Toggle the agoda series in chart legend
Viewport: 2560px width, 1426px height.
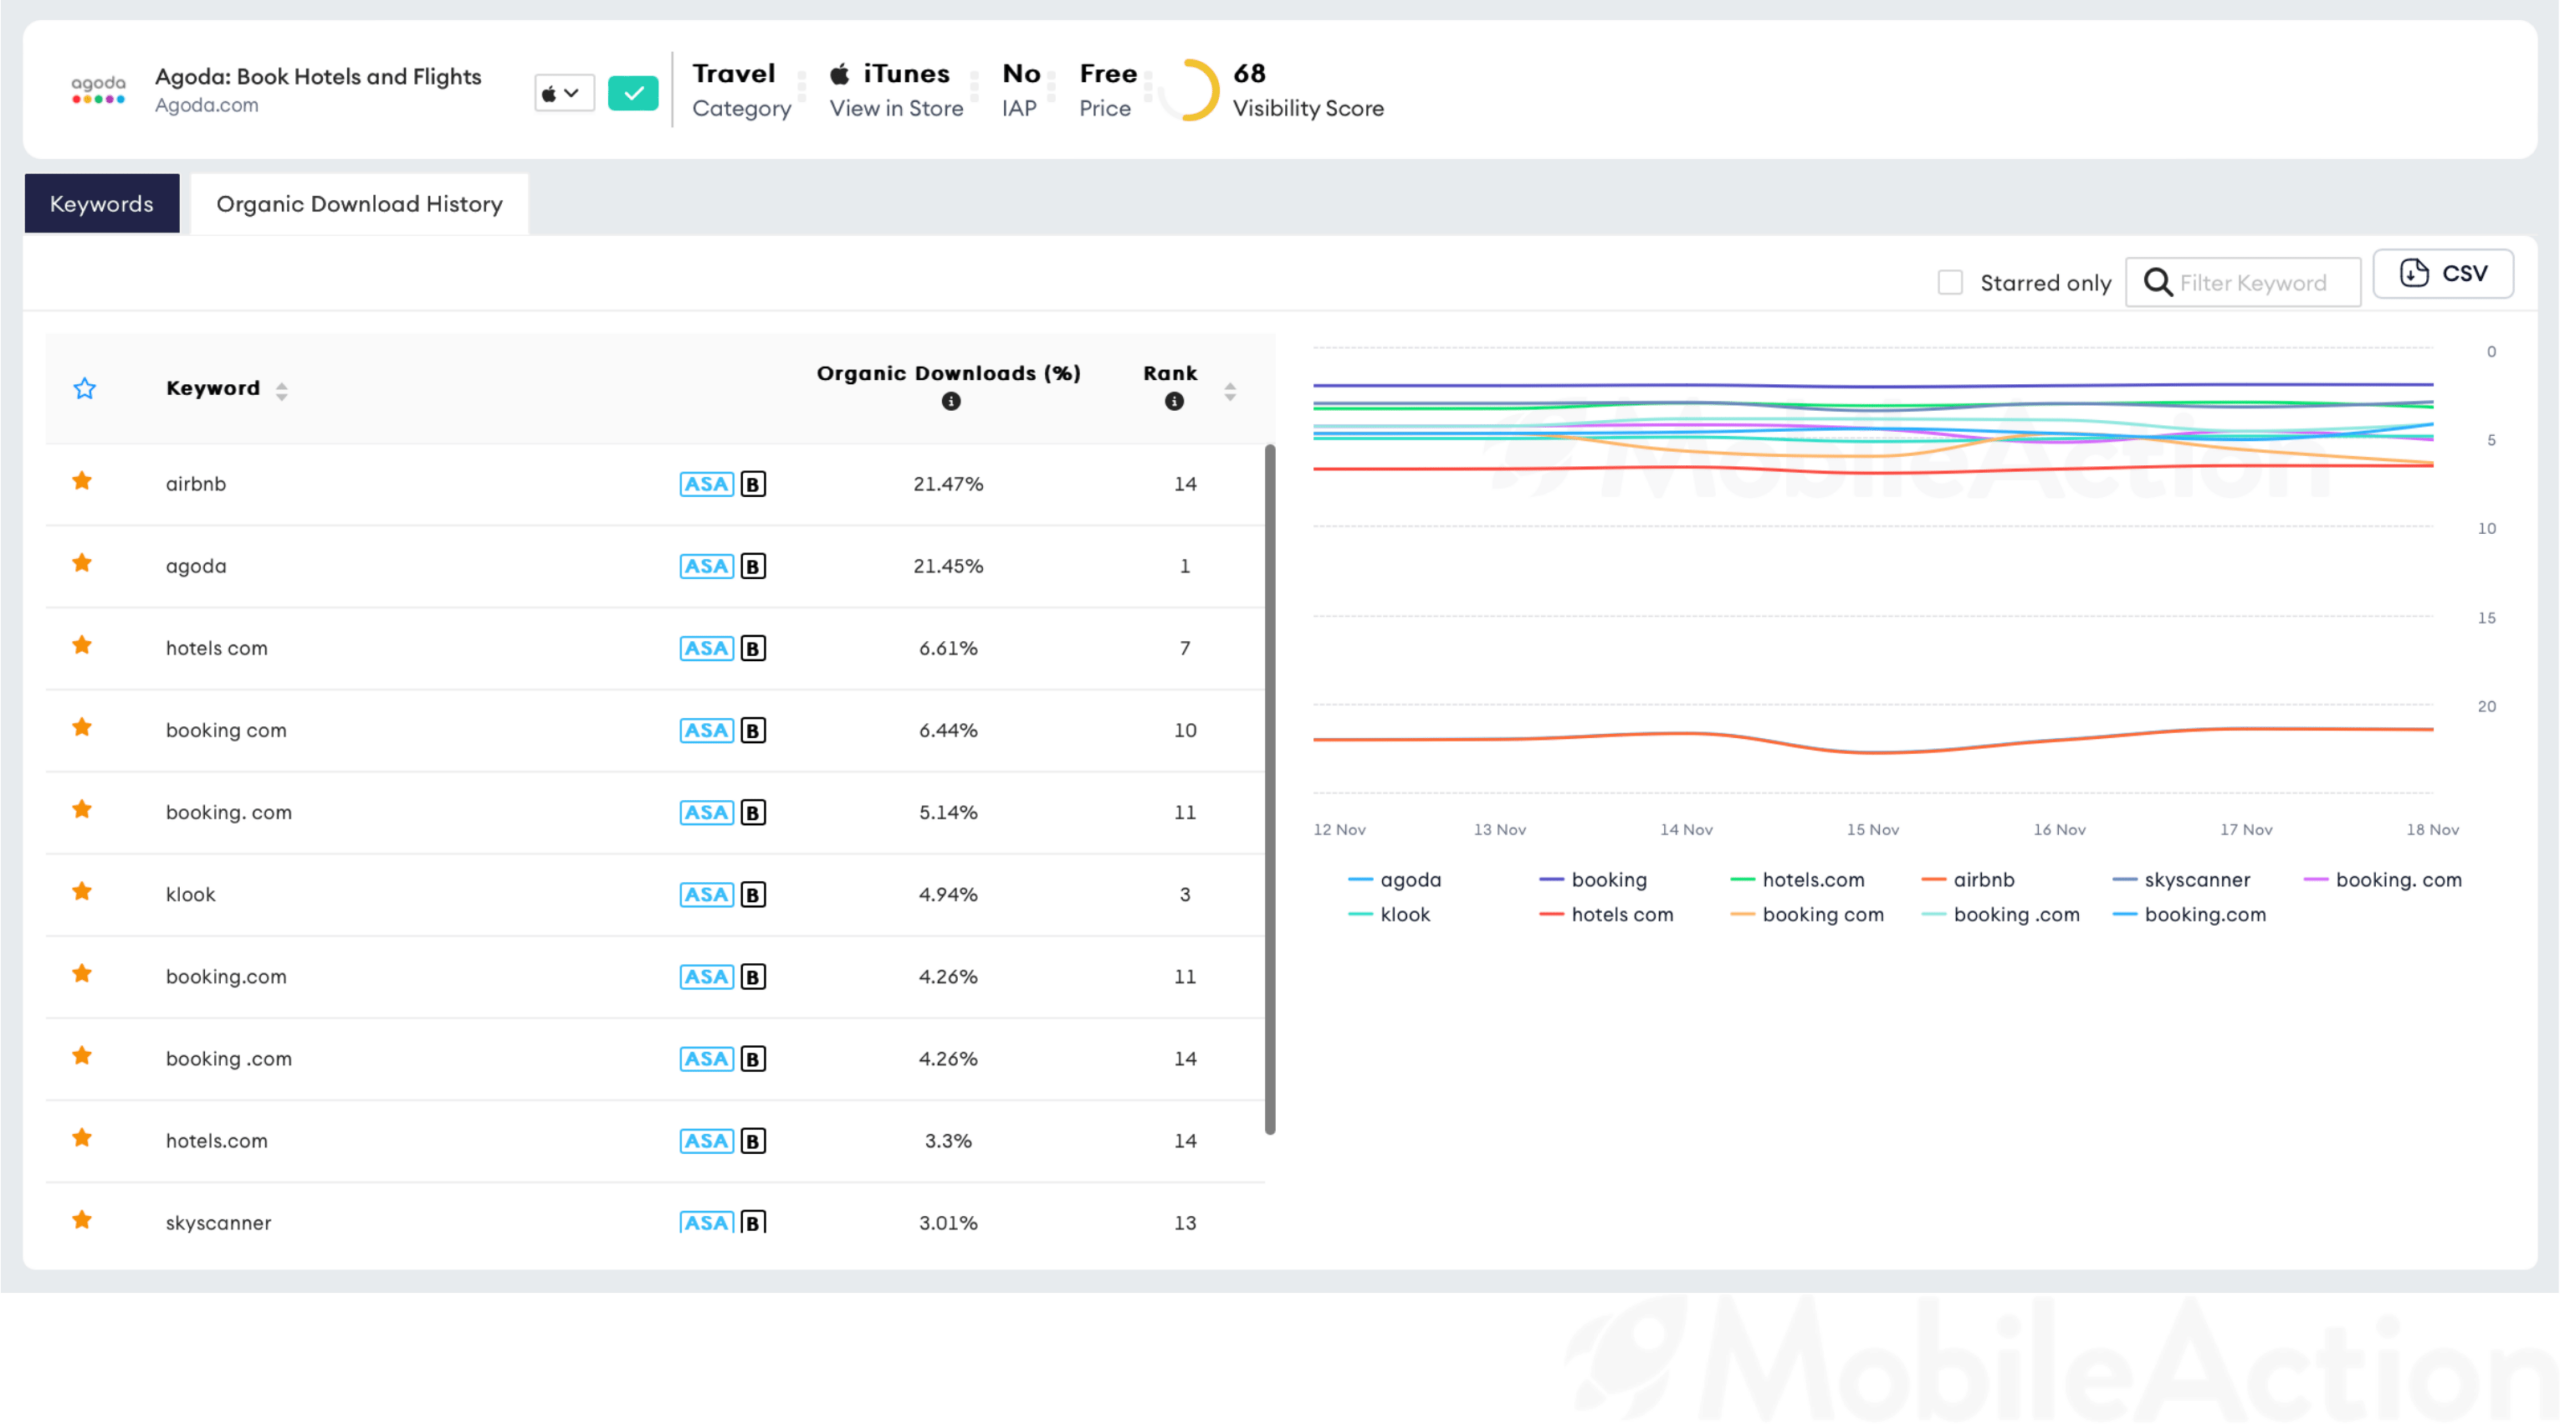coord(1395,881)
